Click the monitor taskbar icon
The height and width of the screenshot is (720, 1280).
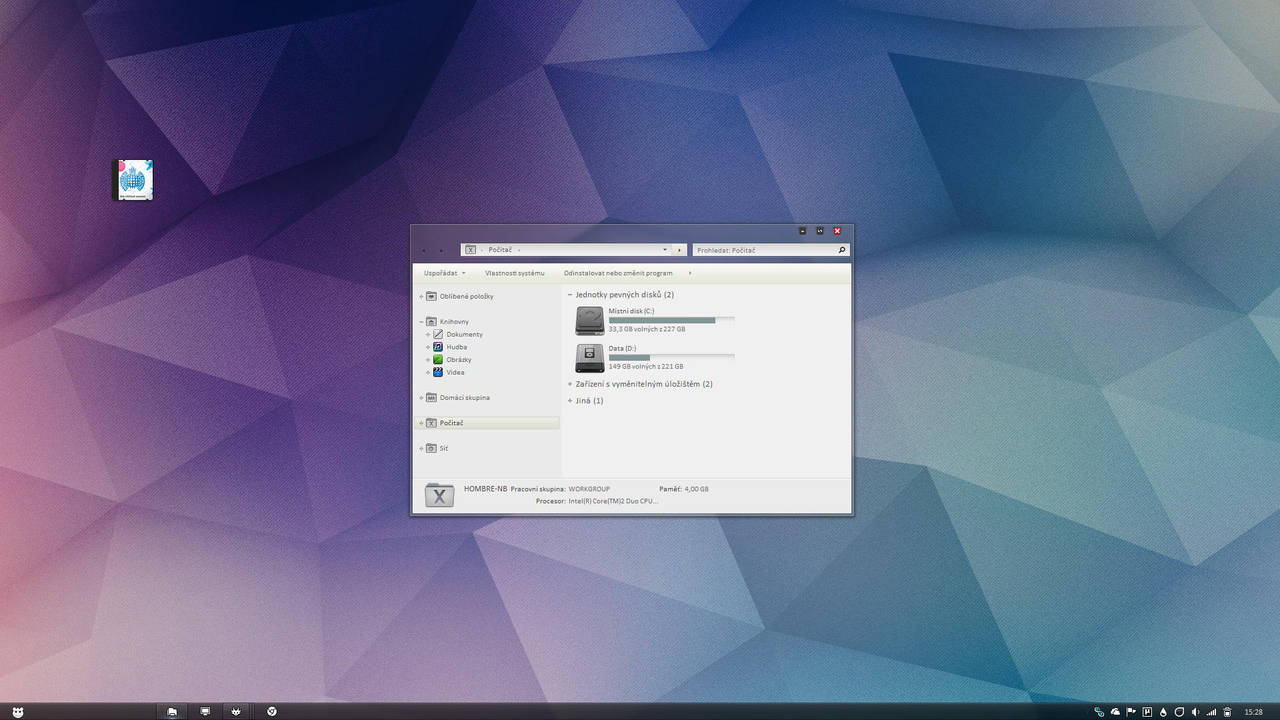pyautogui.click(x=205, y=712)
